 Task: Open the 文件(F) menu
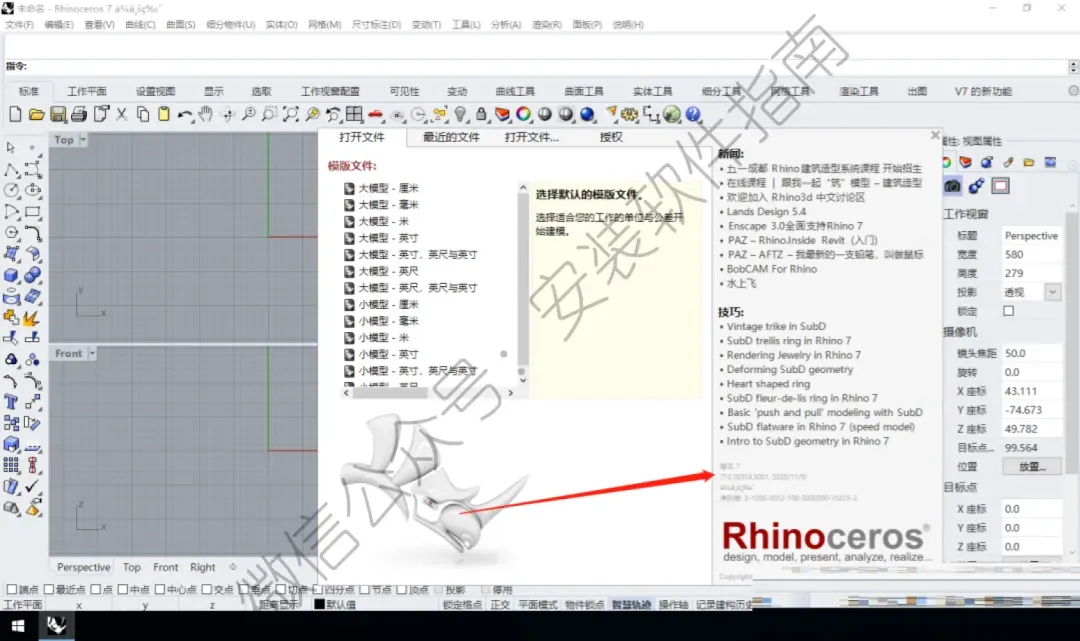coord(19,25)
